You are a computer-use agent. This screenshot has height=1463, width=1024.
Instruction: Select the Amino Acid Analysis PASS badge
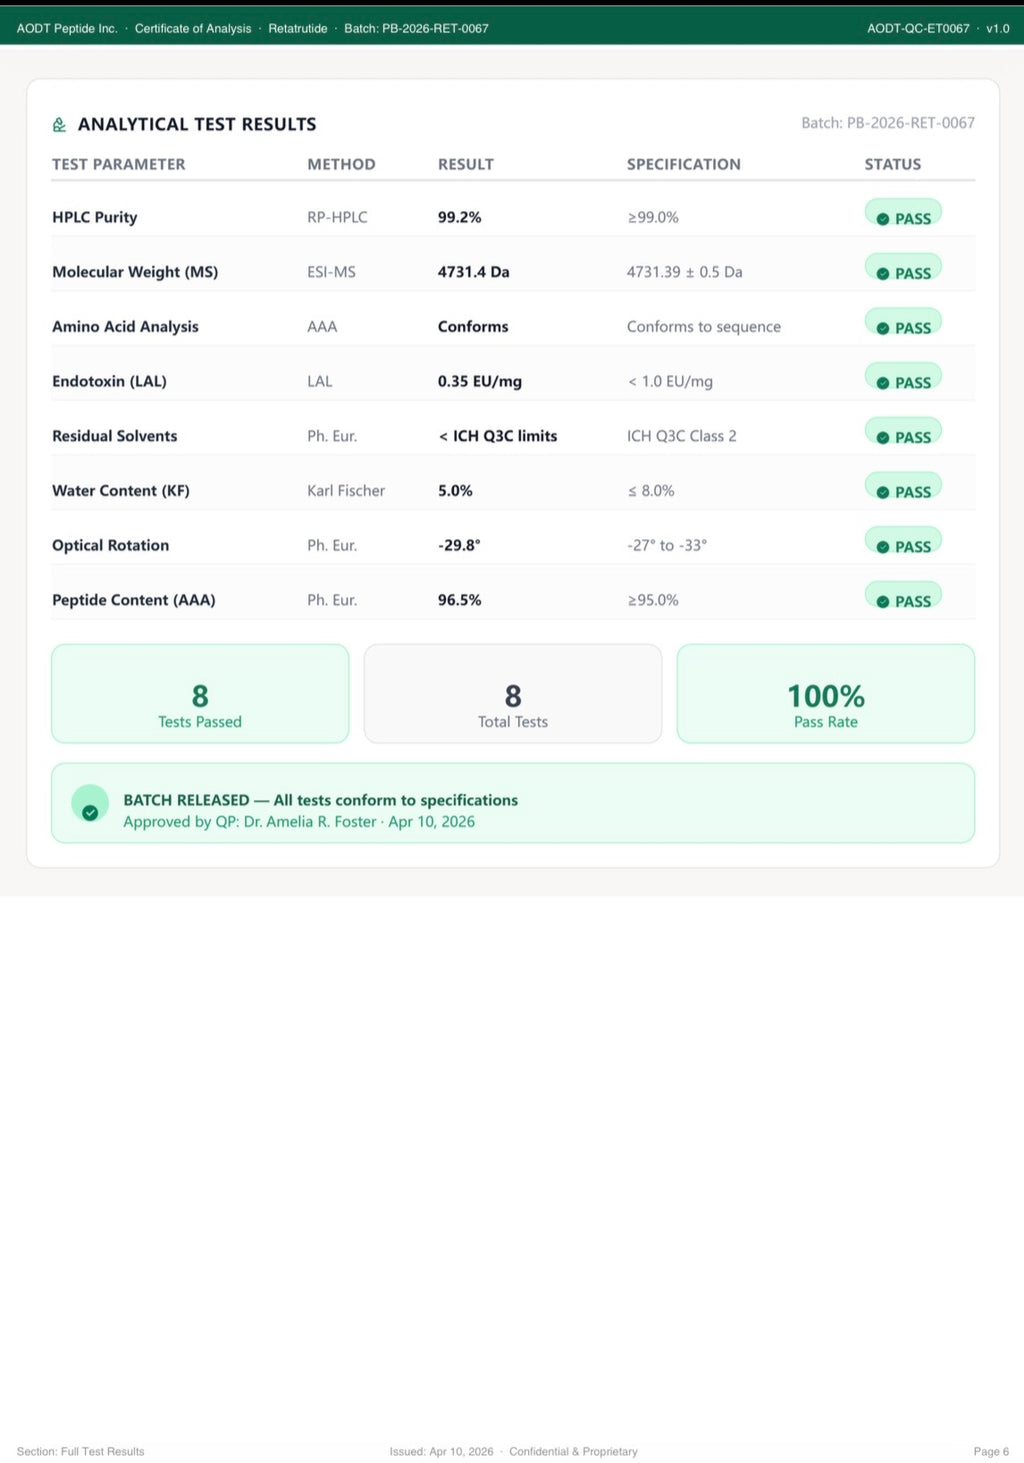click(903, 326)
